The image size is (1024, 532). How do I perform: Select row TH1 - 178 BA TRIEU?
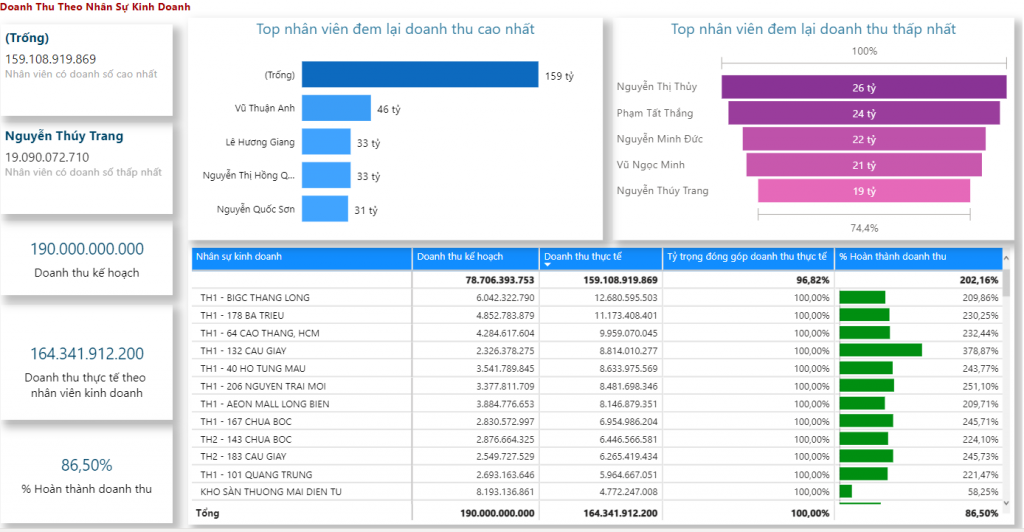[x=597, y=315]
